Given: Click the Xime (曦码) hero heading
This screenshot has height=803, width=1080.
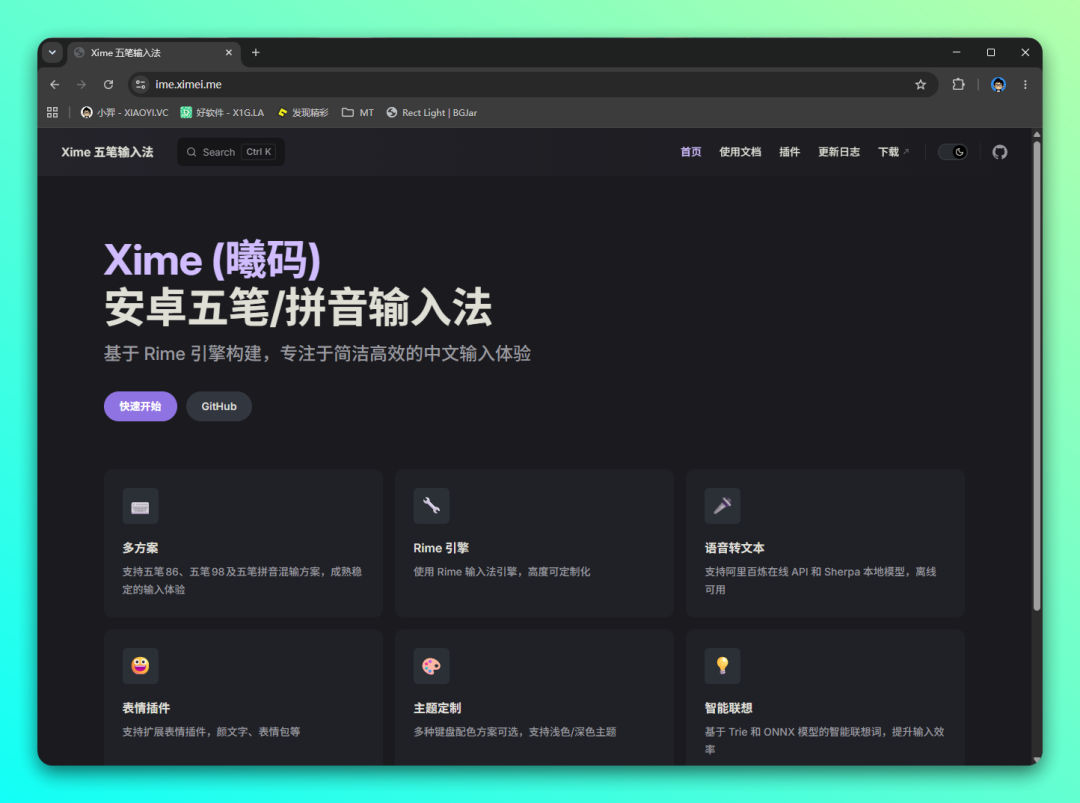Looking at the screenshot, I should click(x=212, y=260).
